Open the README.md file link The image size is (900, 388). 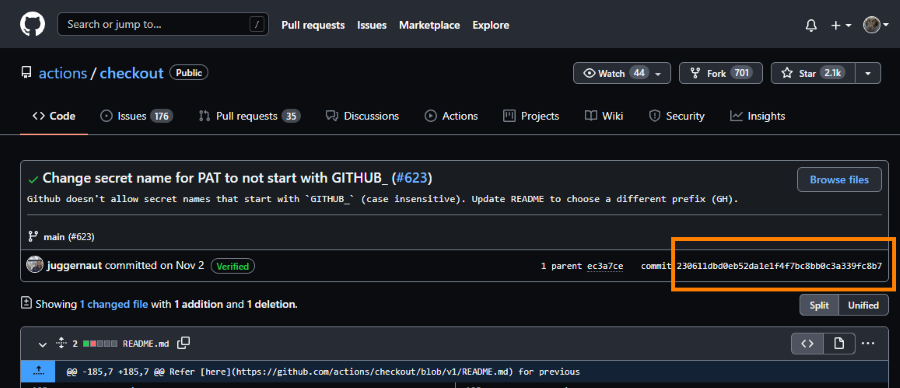click(146, 344)
